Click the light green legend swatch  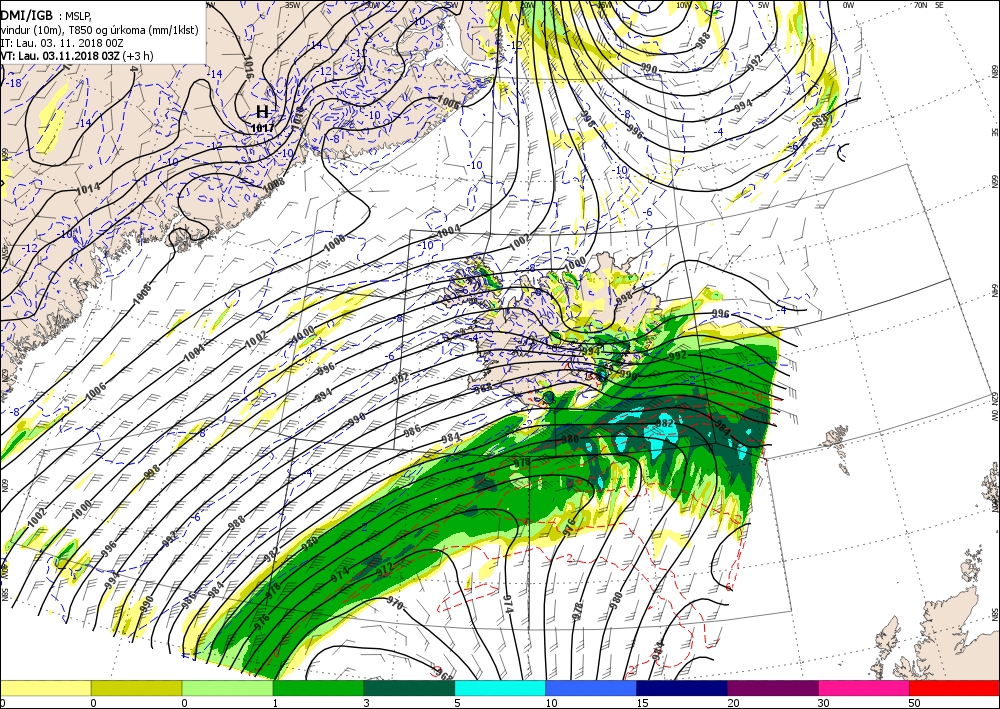tap(228, 688)
